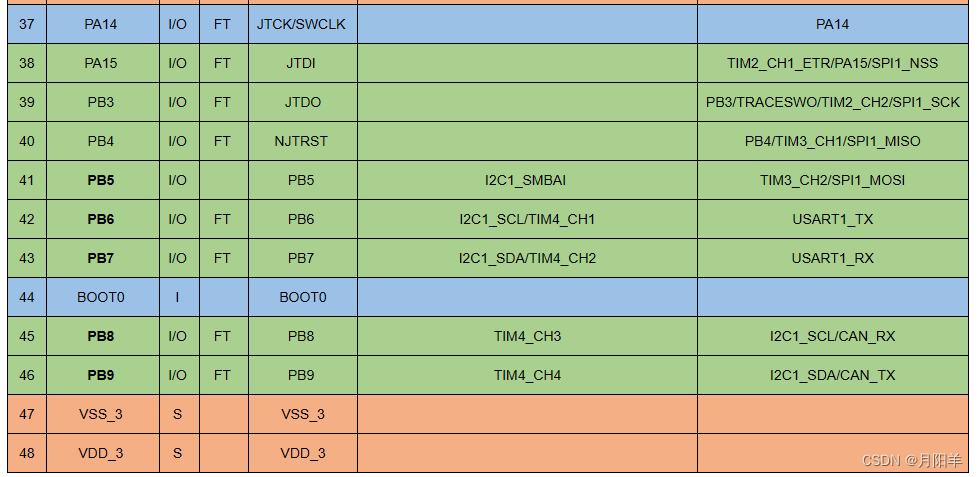Click the USART1_RX remap cell
The width and height of the screenshot is (978, 477).
[832, 258]
